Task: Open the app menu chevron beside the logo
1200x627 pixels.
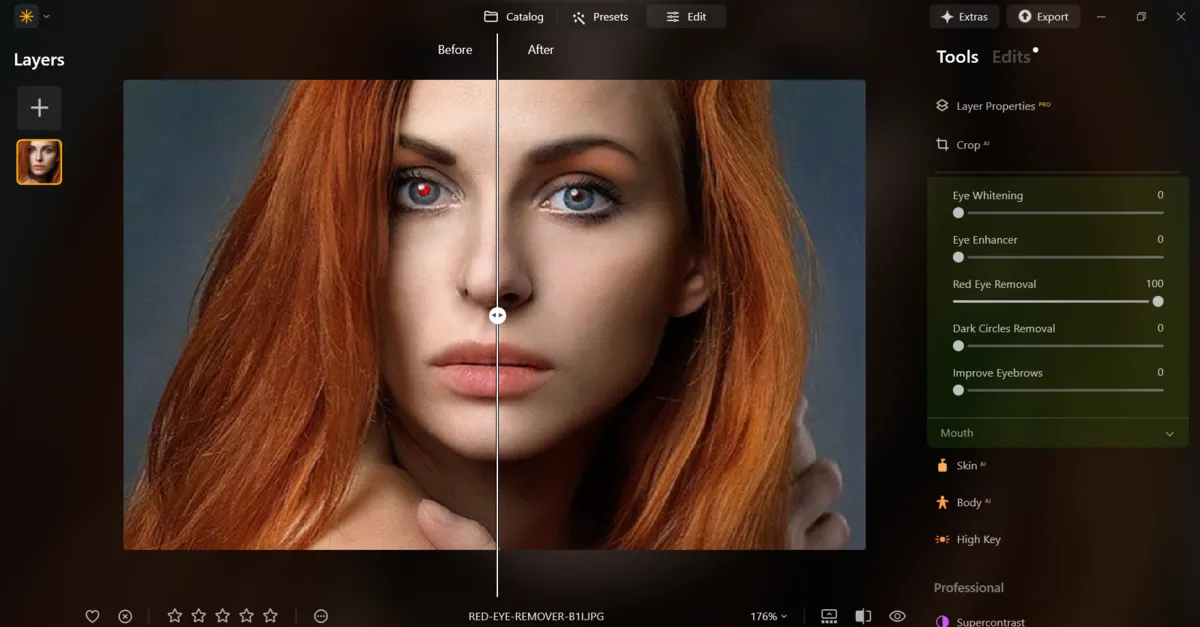Action: [44, 16]
